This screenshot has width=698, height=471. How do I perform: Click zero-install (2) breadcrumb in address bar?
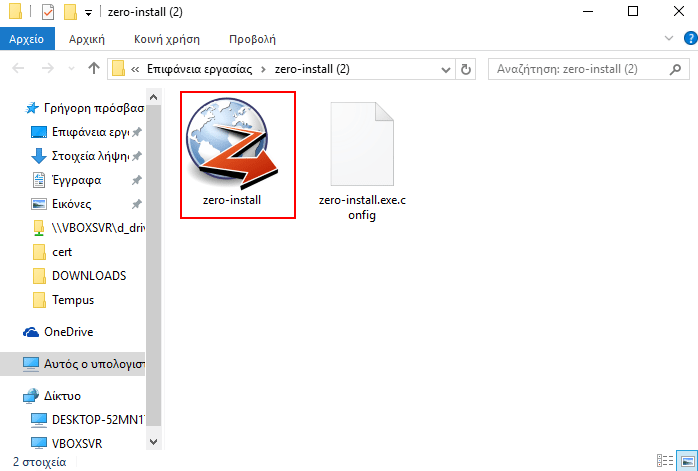pyautogui.click(x=312, y=69)
